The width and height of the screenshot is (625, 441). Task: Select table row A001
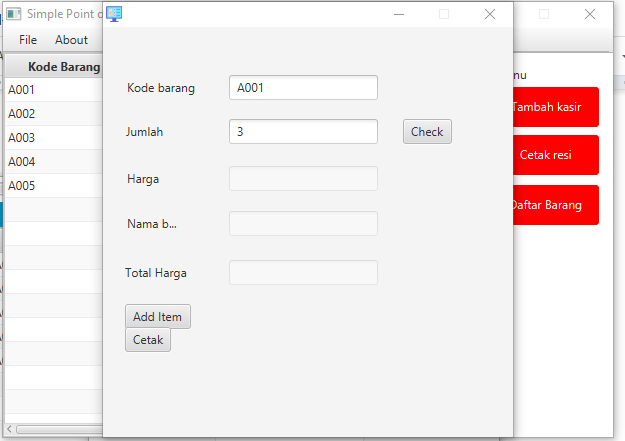tap(54, 90)
